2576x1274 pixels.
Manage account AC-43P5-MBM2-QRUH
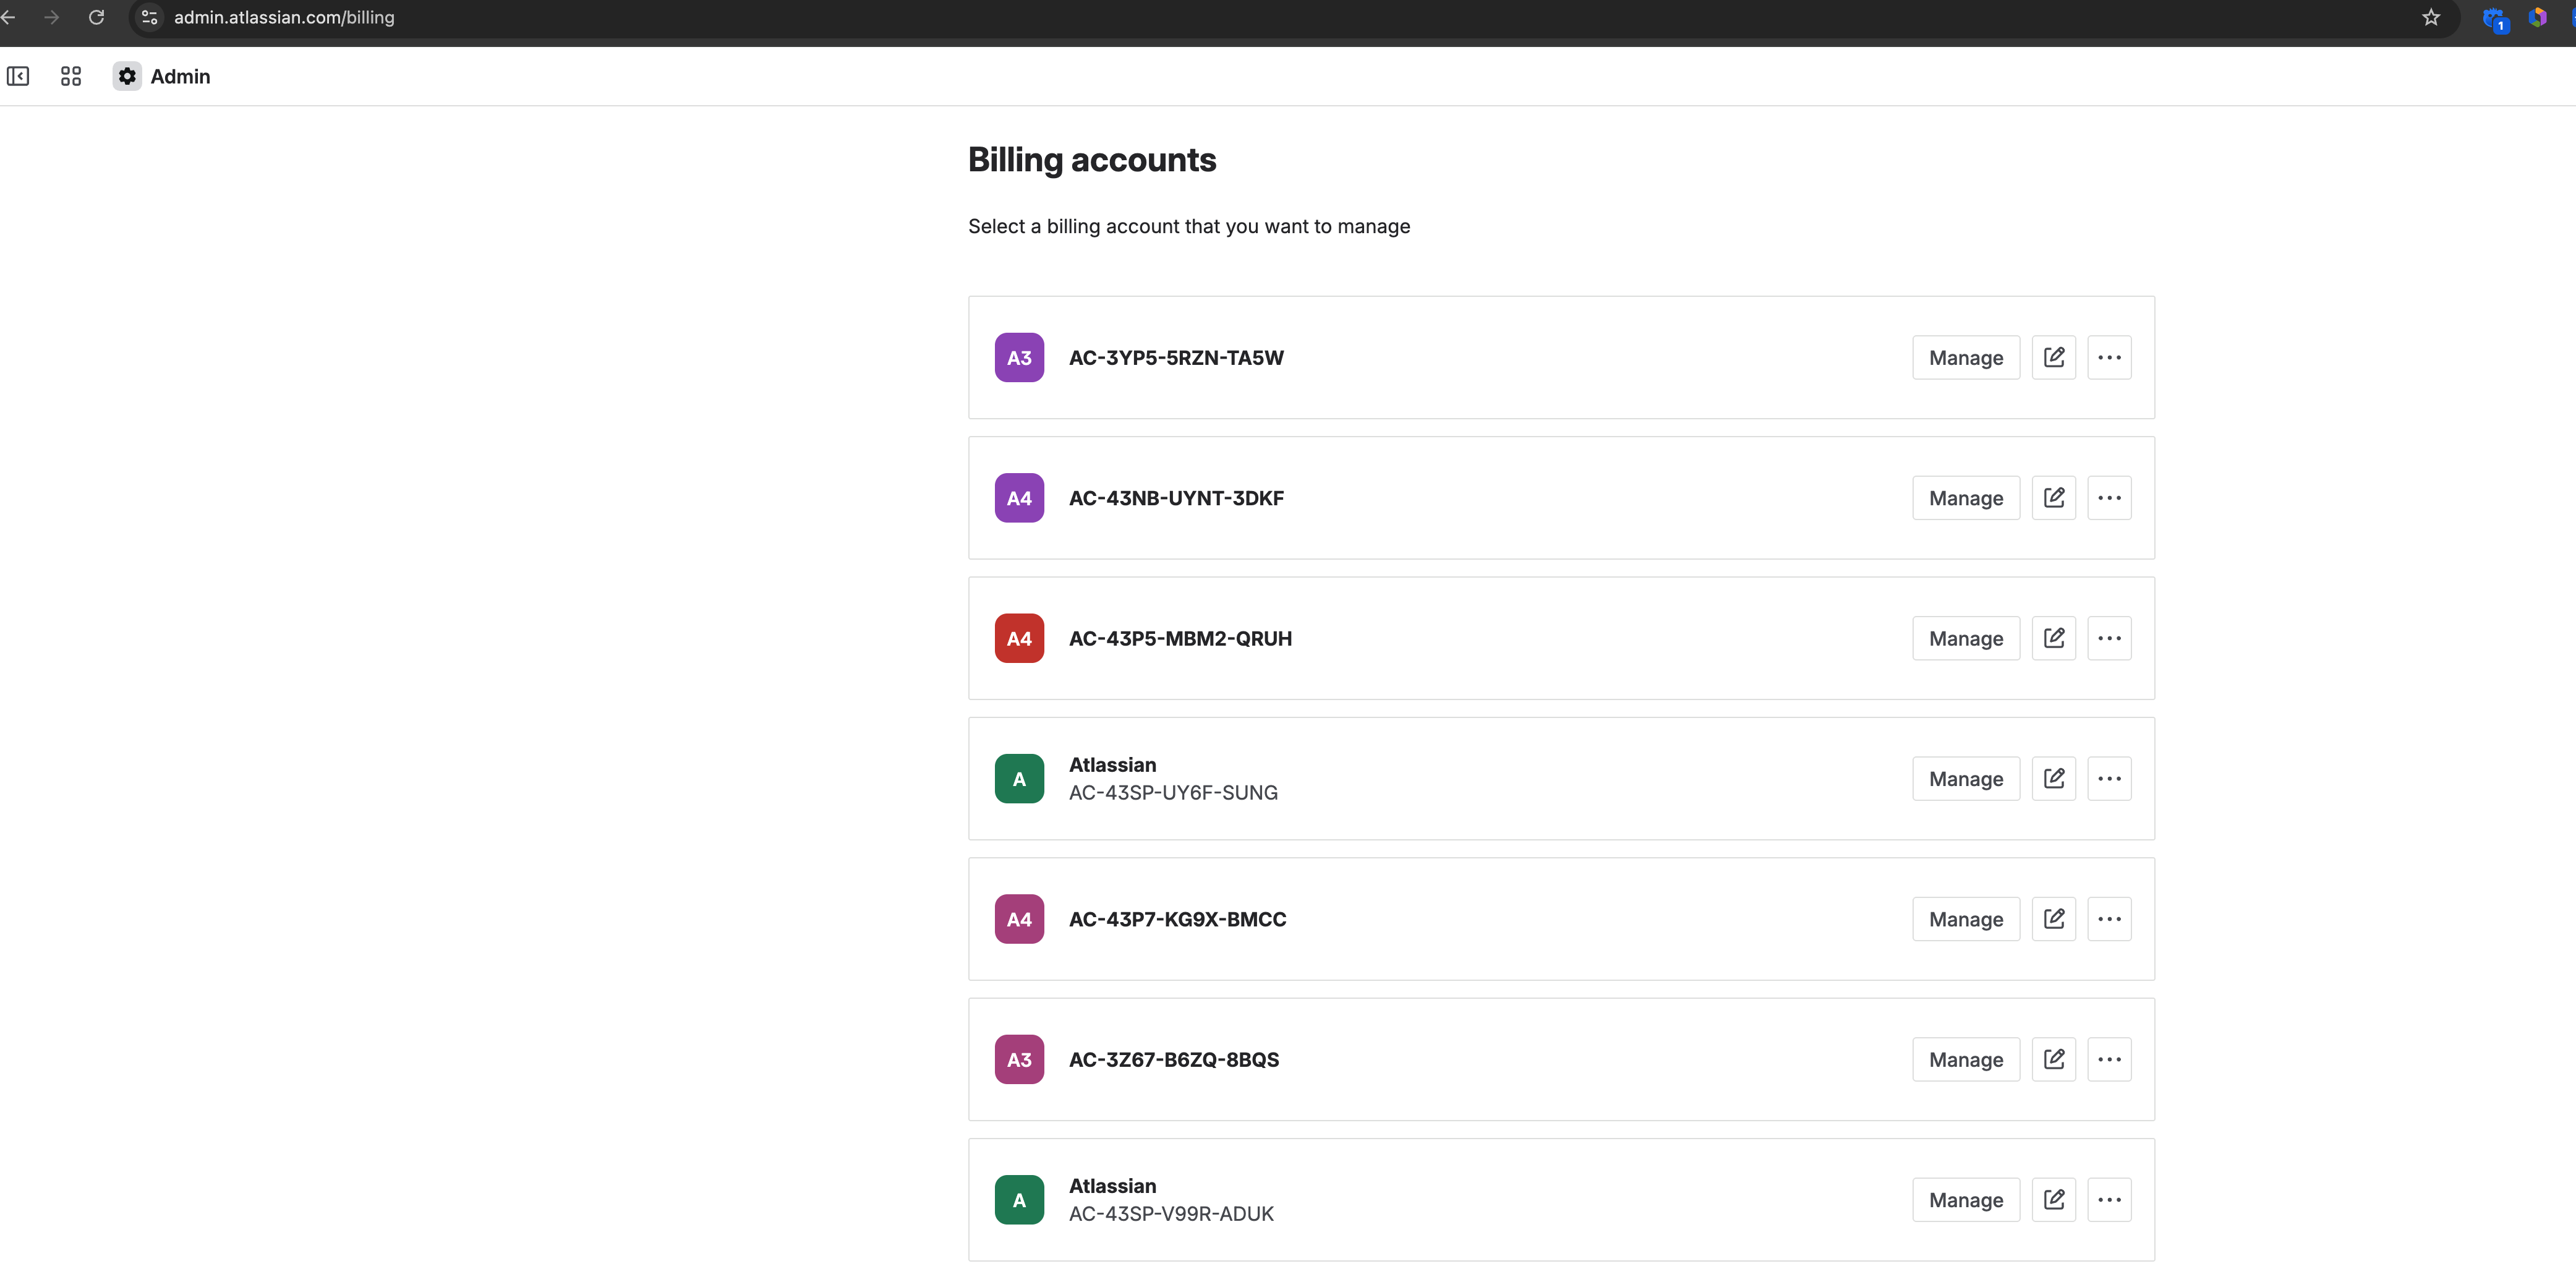(x=1966, y=638)
